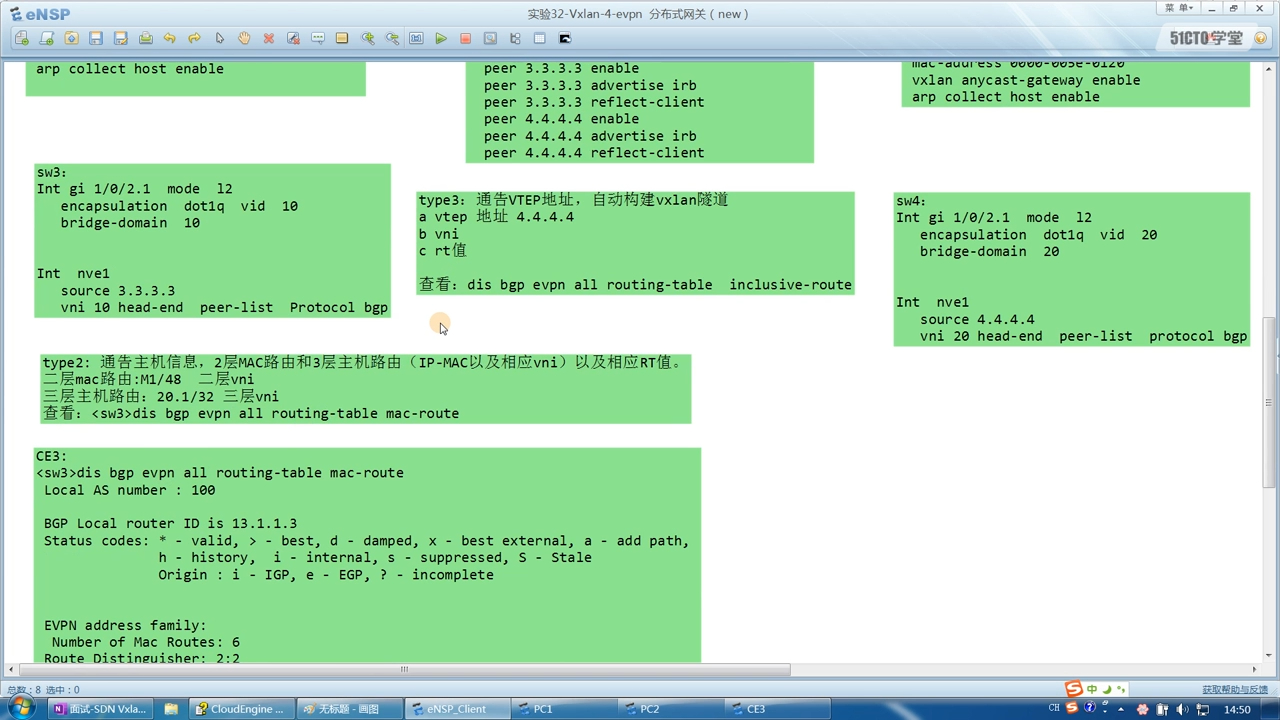Click the sw3: configuration note heading
This screenshot has width=1280, height=720.
[52, 172]
